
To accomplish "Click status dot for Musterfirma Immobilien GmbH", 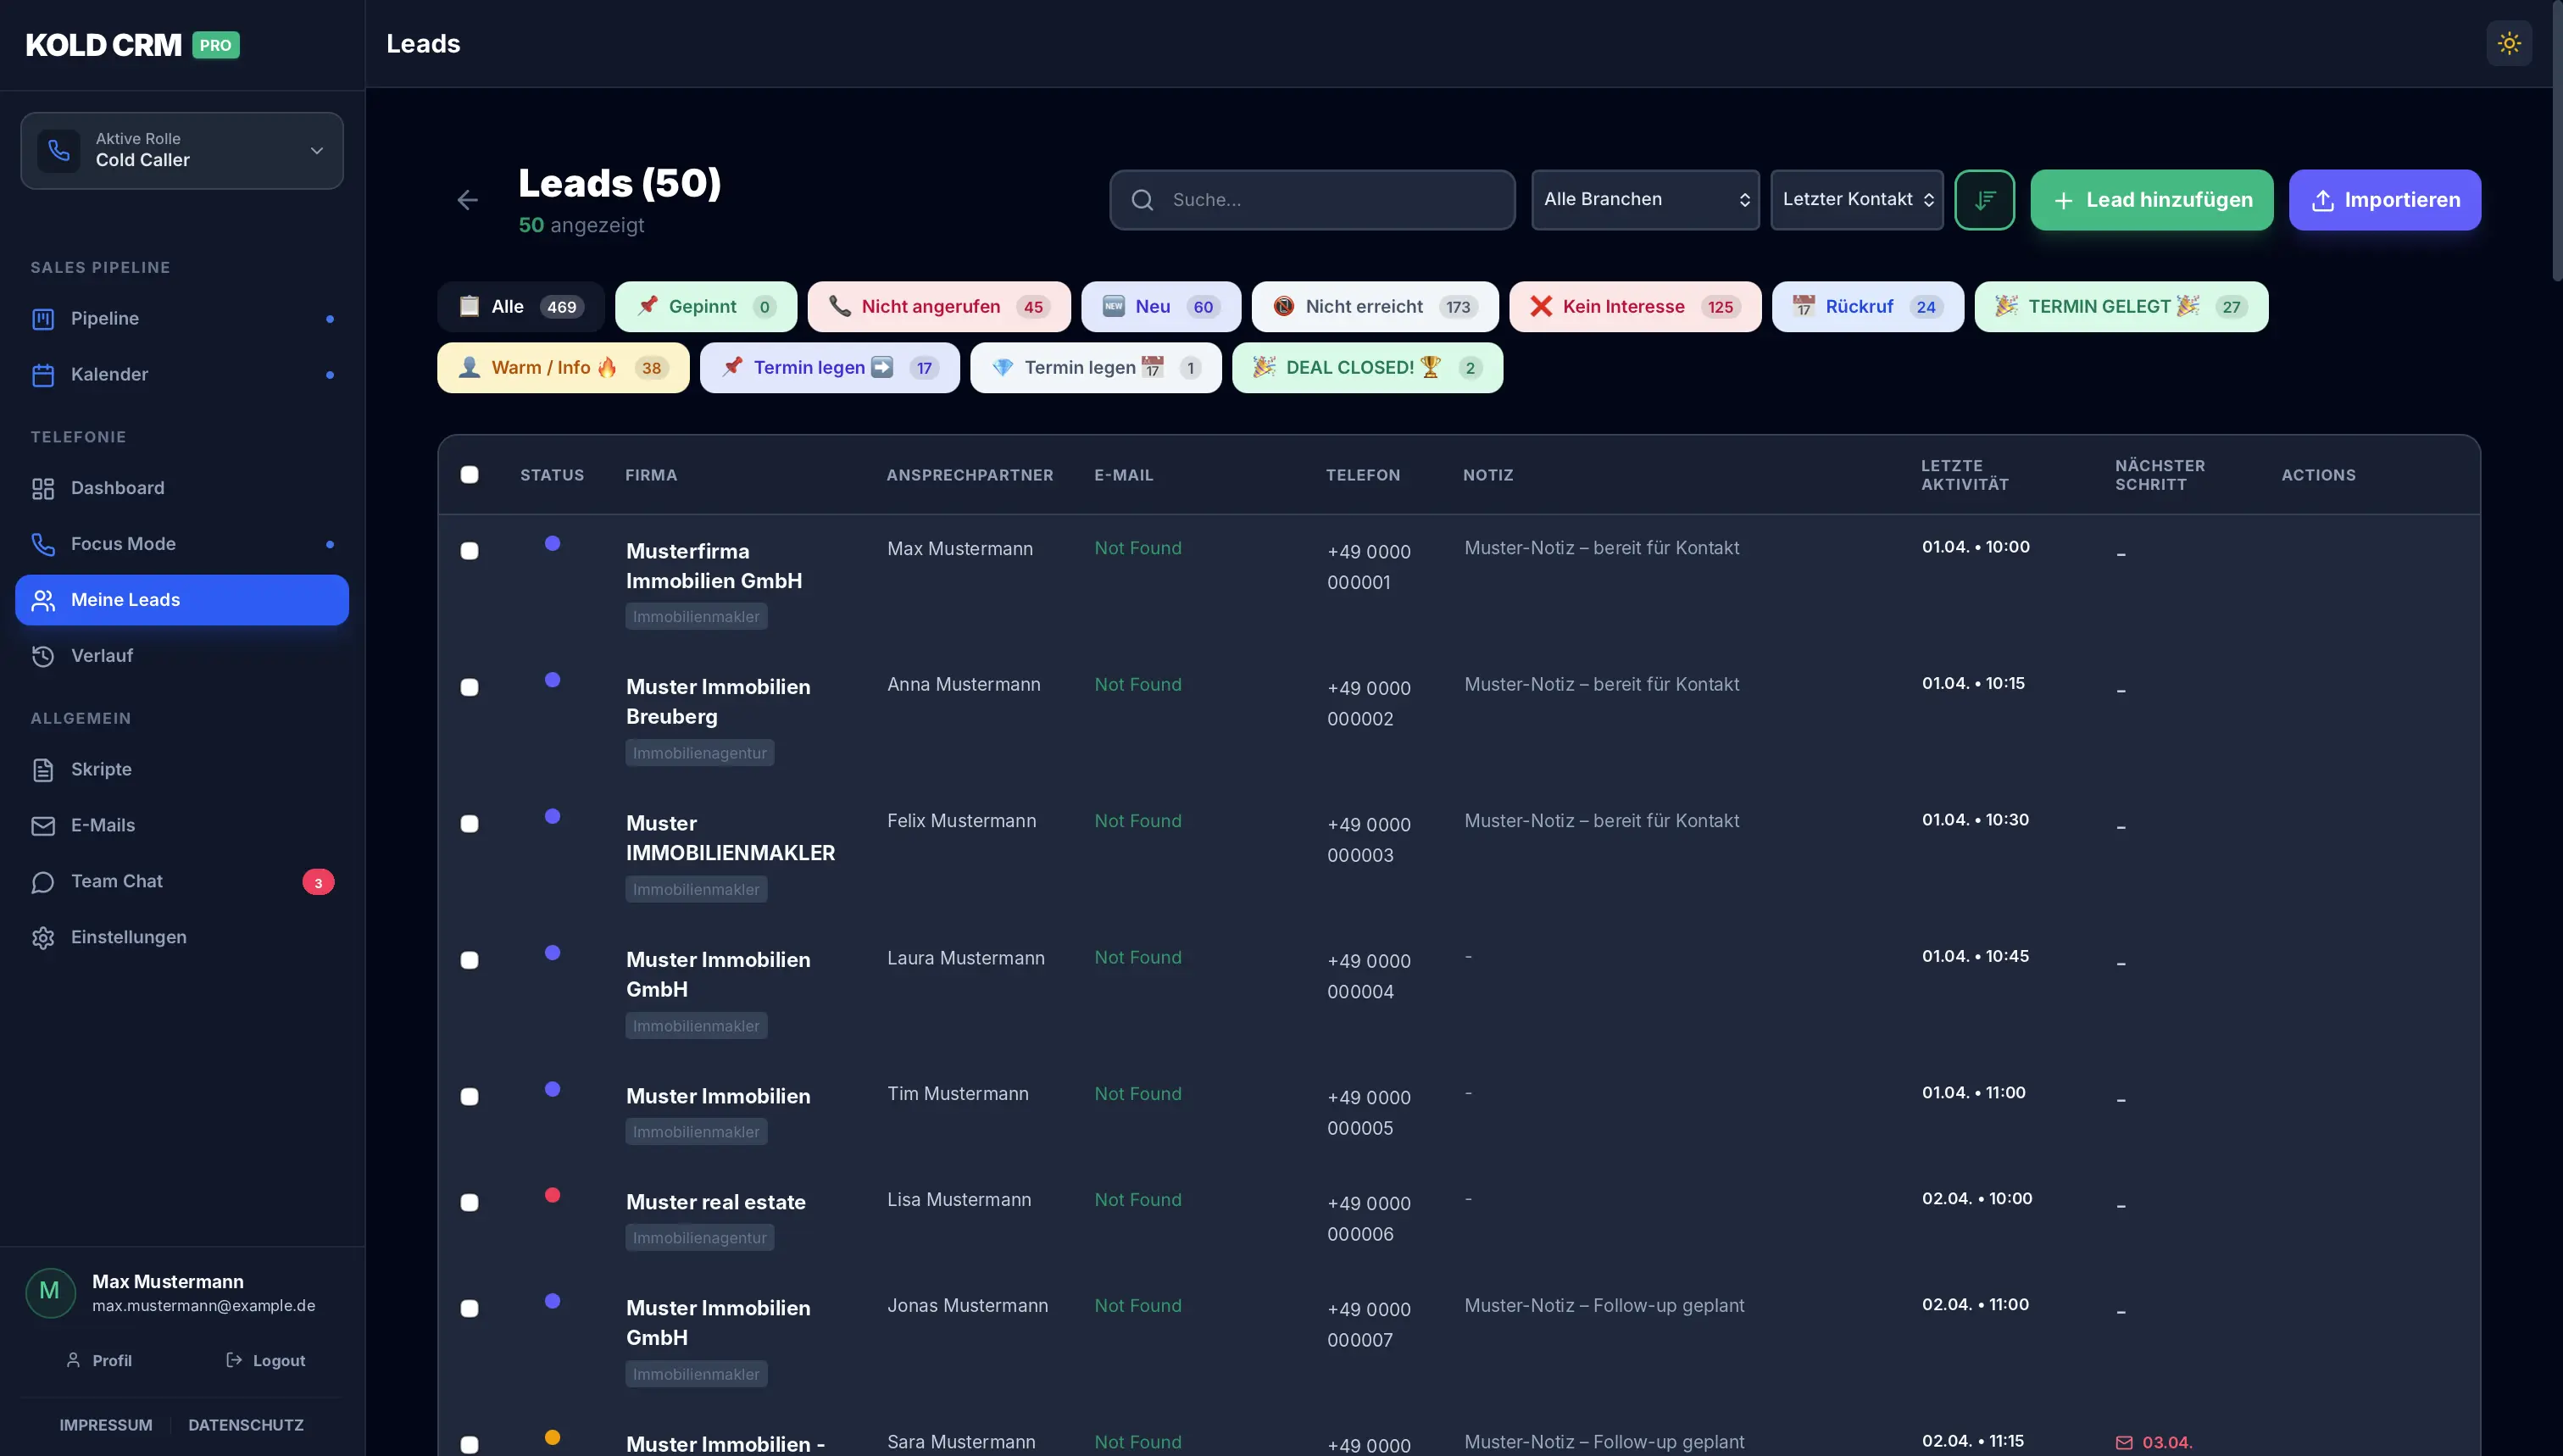I will [552, 543].
